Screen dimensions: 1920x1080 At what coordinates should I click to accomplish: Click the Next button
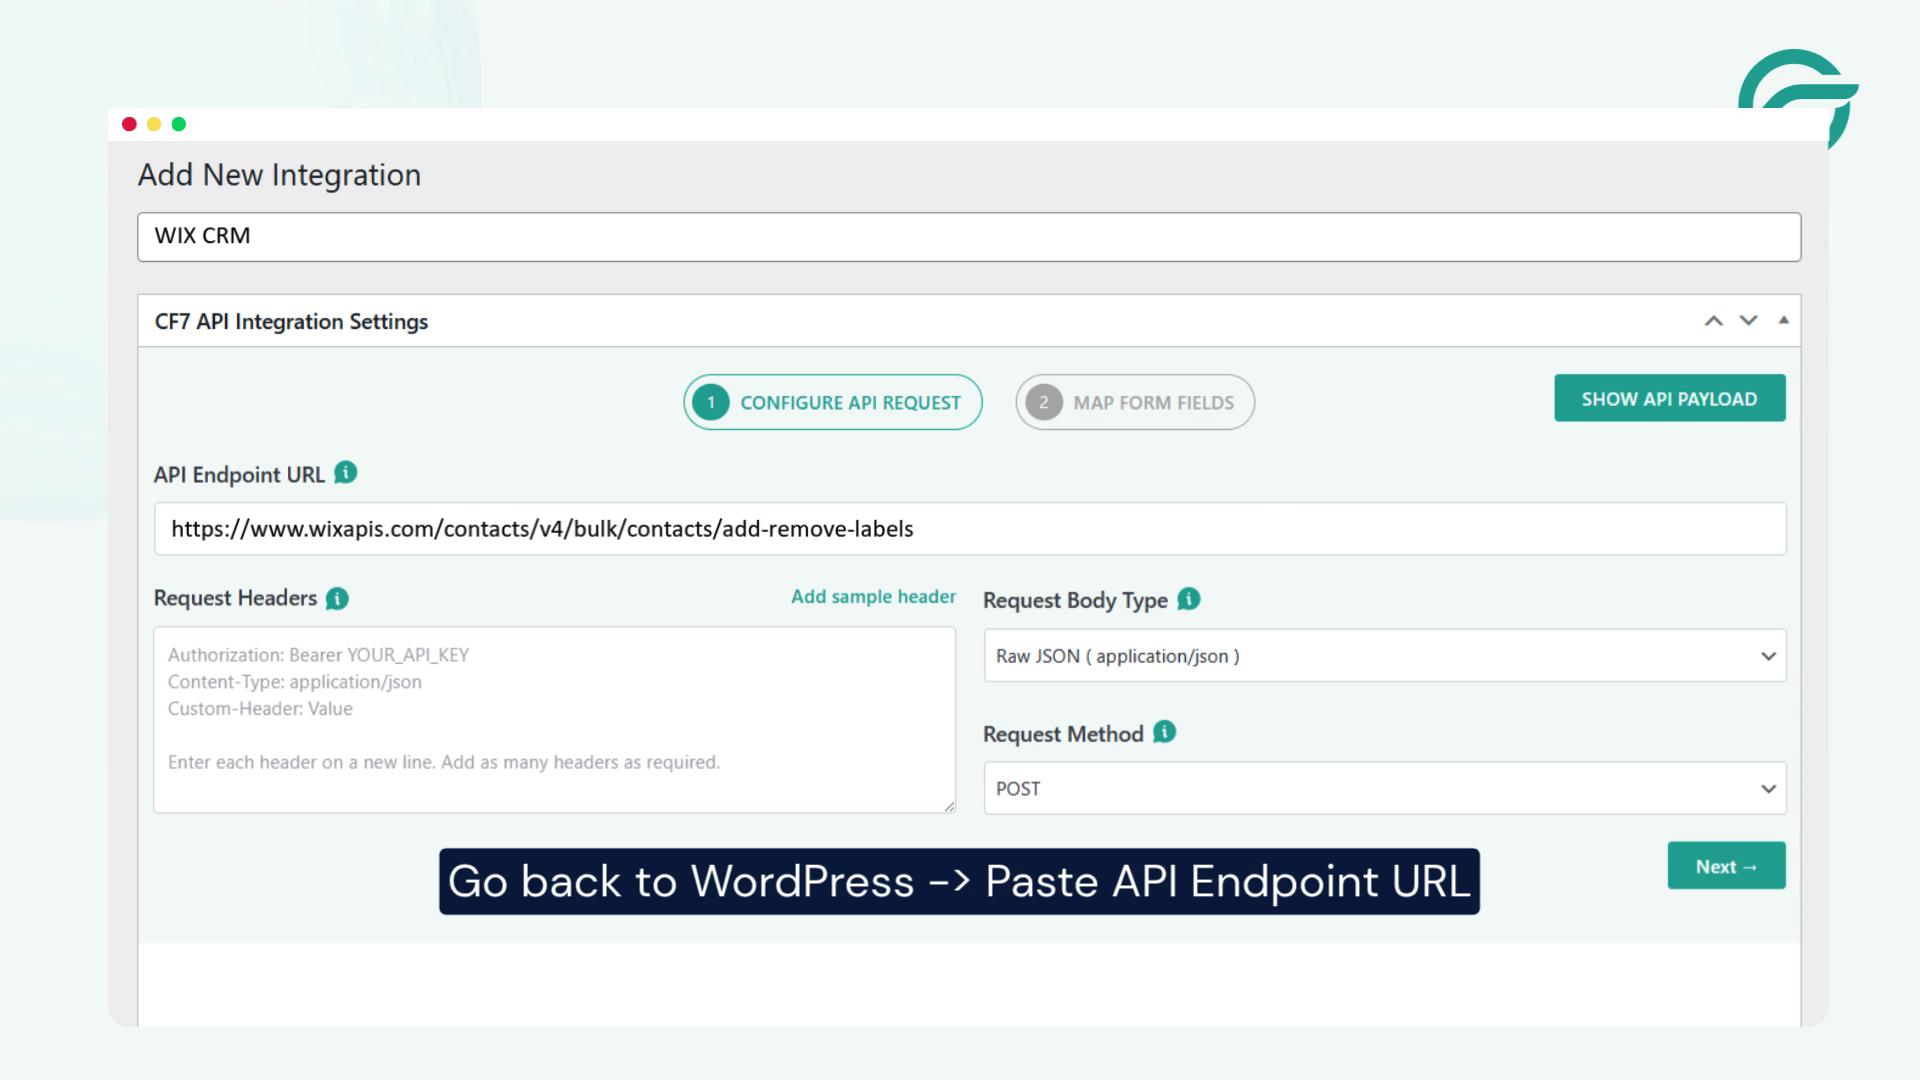tap(1727, 866)
